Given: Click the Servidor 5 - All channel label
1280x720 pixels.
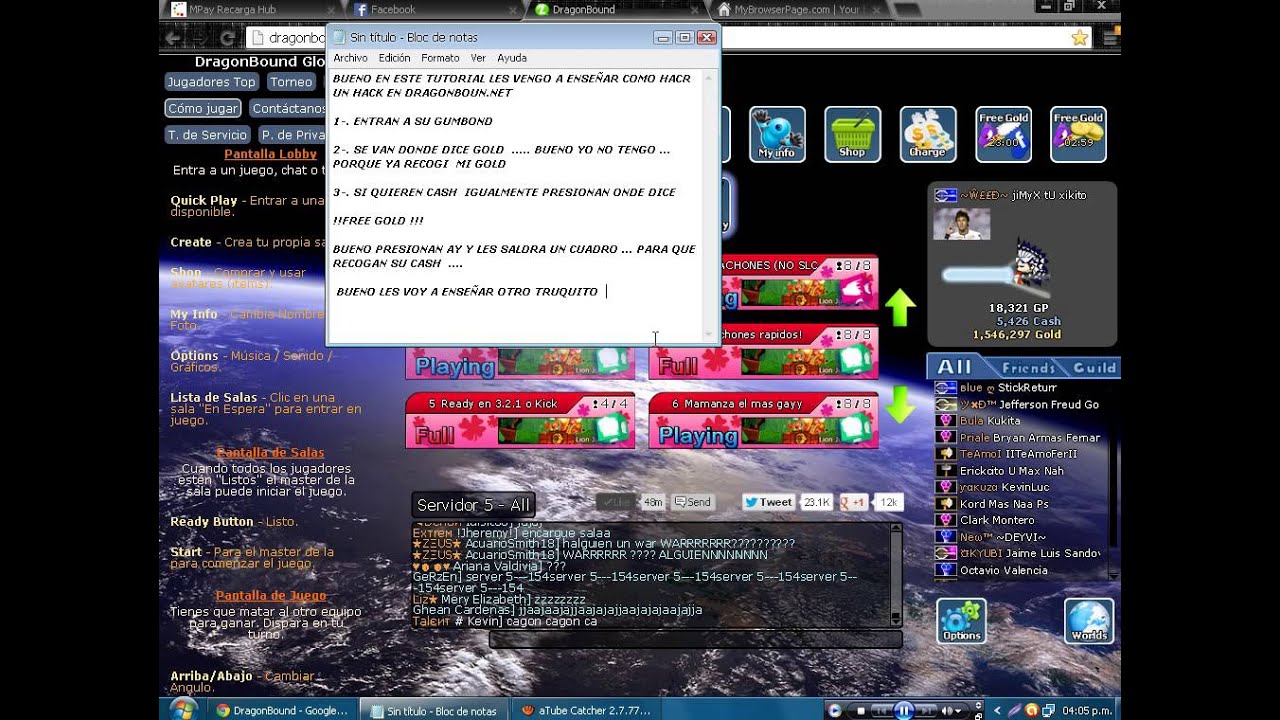Looking at the screenshot, I should (x=473, y=505).
